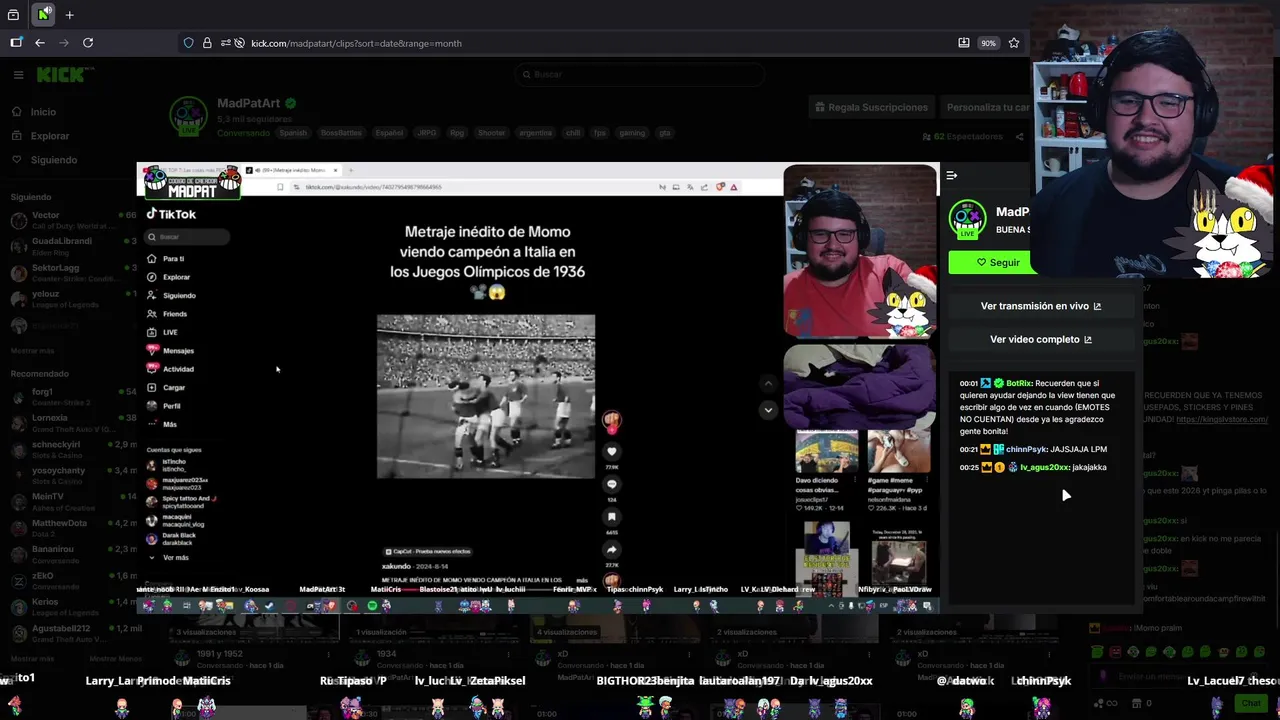
Task: Click the CapCut Prueba nuevos efectos tag
Action: [x=428, y=551]
